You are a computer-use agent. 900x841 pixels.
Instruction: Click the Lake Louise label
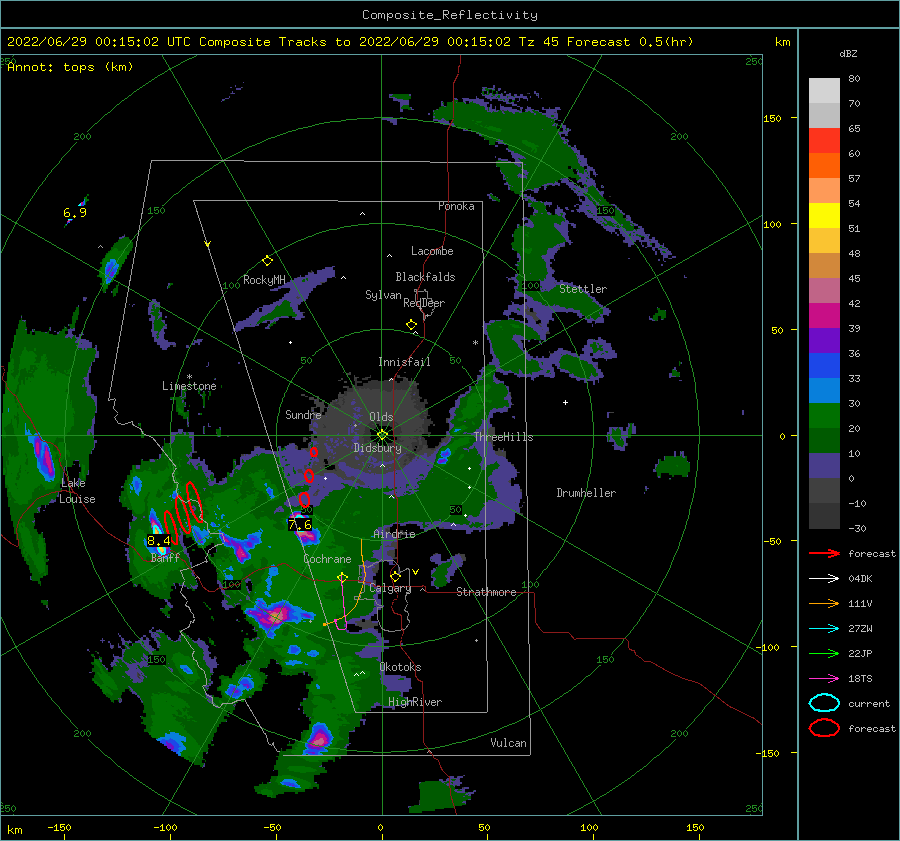77,491
